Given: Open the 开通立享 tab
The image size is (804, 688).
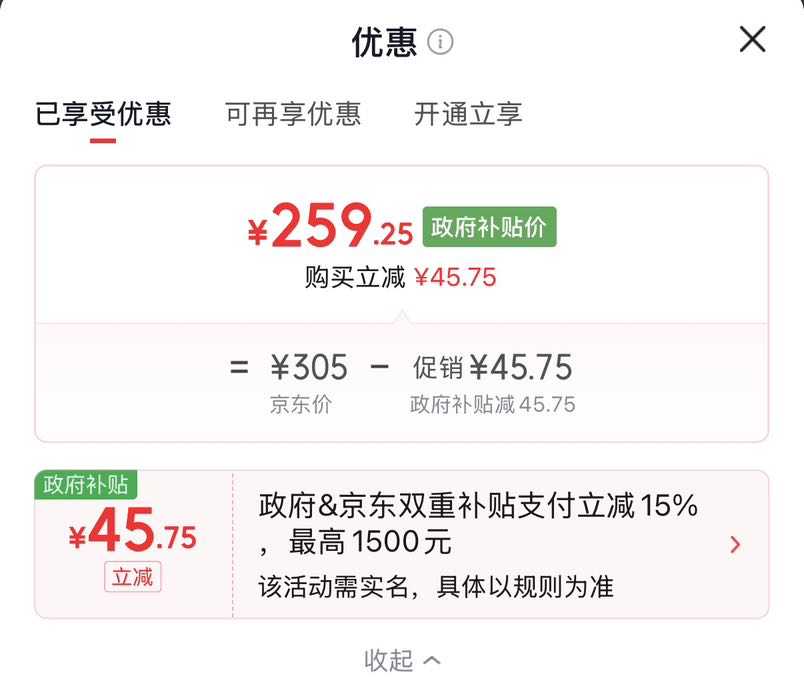Looking at the screenshot, I should (468, 114).
